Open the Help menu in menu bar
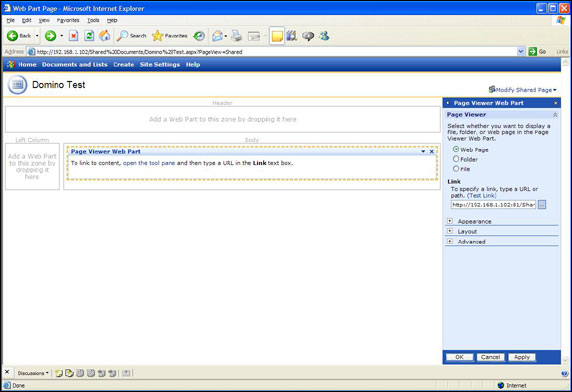This screenshot has width=572, height=392. (112, 20)
